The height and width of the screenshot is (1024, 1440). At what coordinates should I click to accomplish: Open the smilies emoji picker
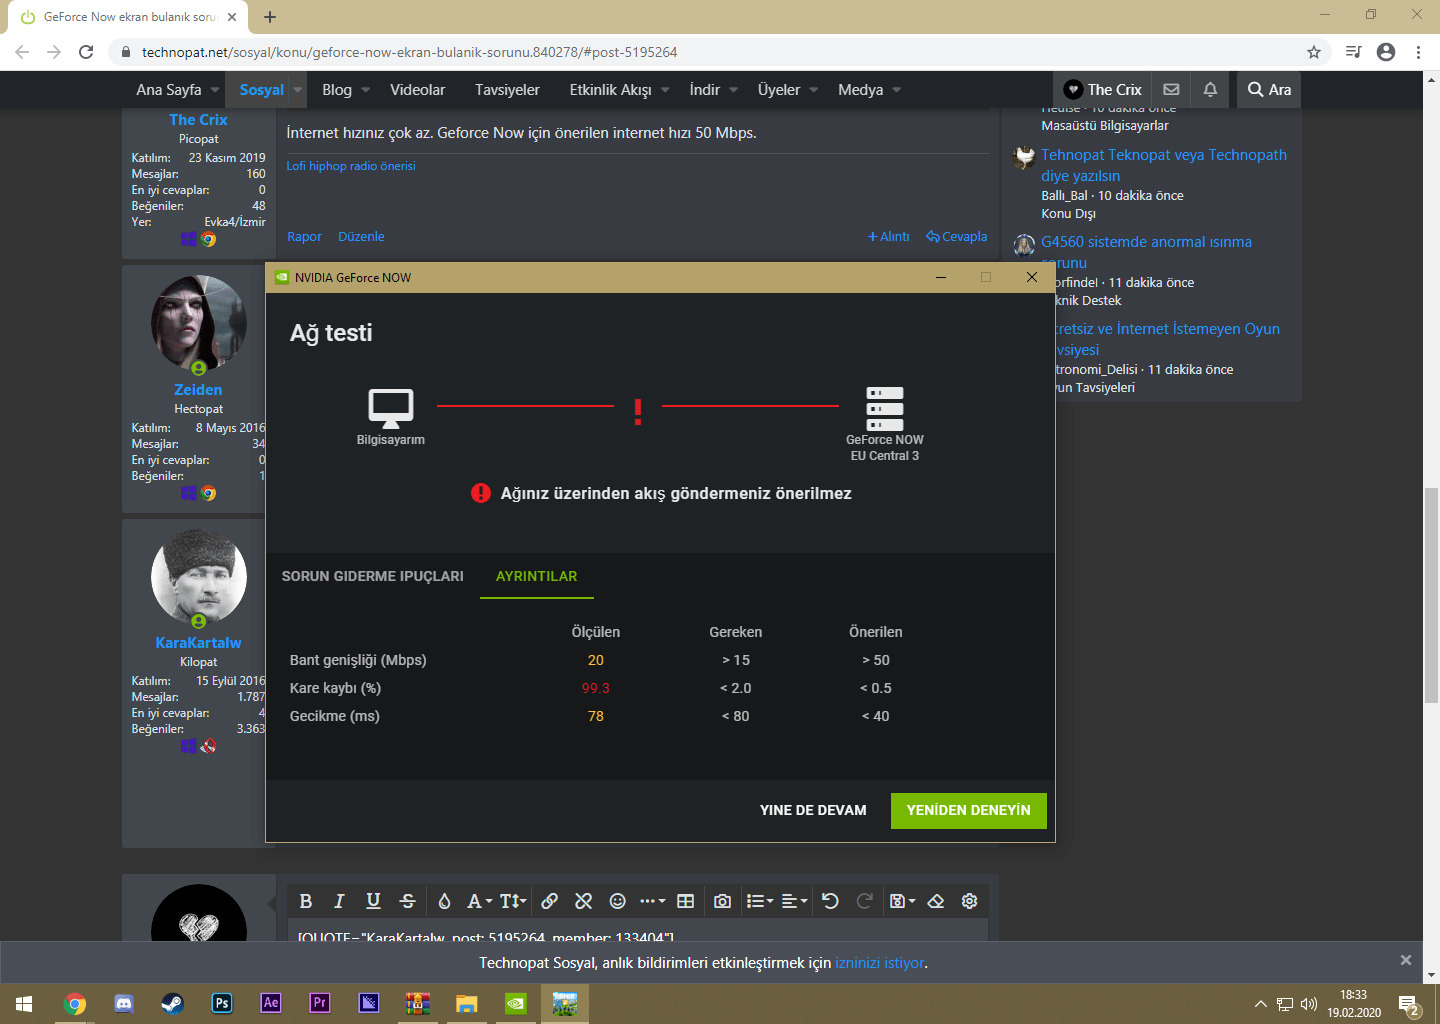tap(618, 901)
